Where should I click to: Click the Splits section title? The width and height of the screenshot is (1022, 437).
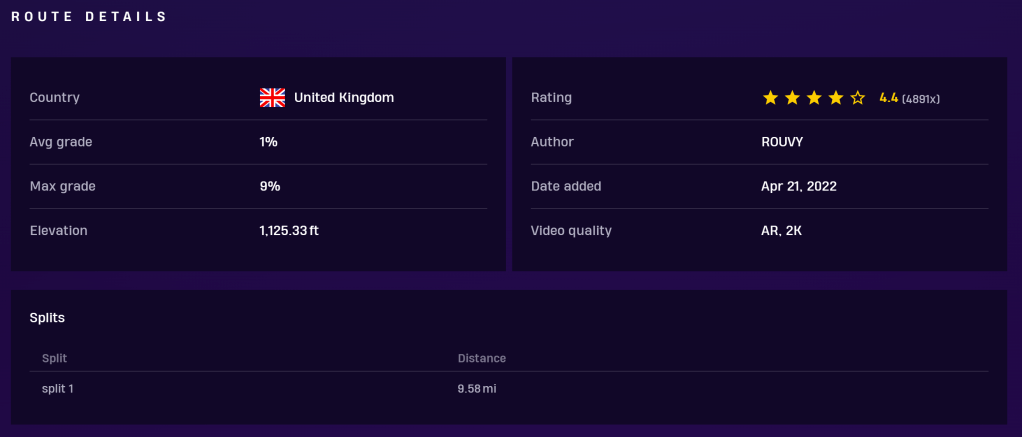[47, 318]
